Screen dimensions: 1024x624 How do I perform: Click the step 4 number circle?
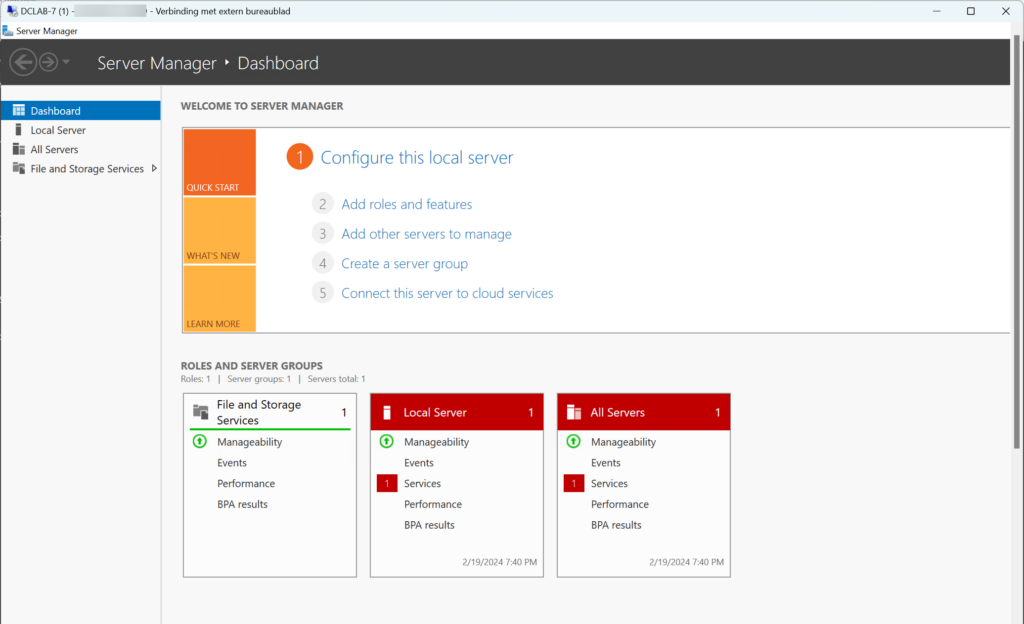[x=323, y=263]
